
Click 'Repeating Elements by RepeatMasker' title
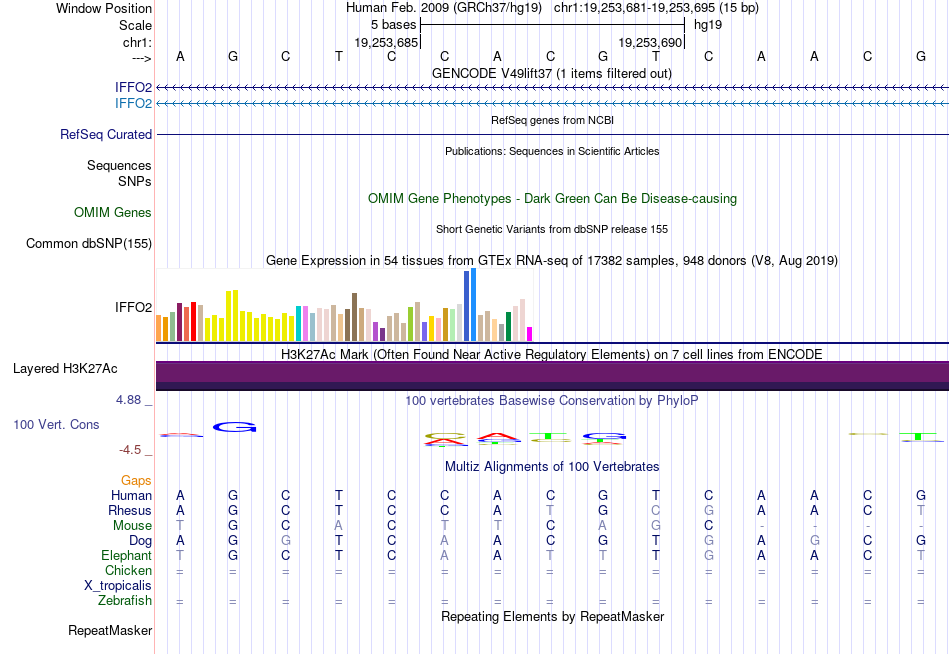[x=552, y=616]
